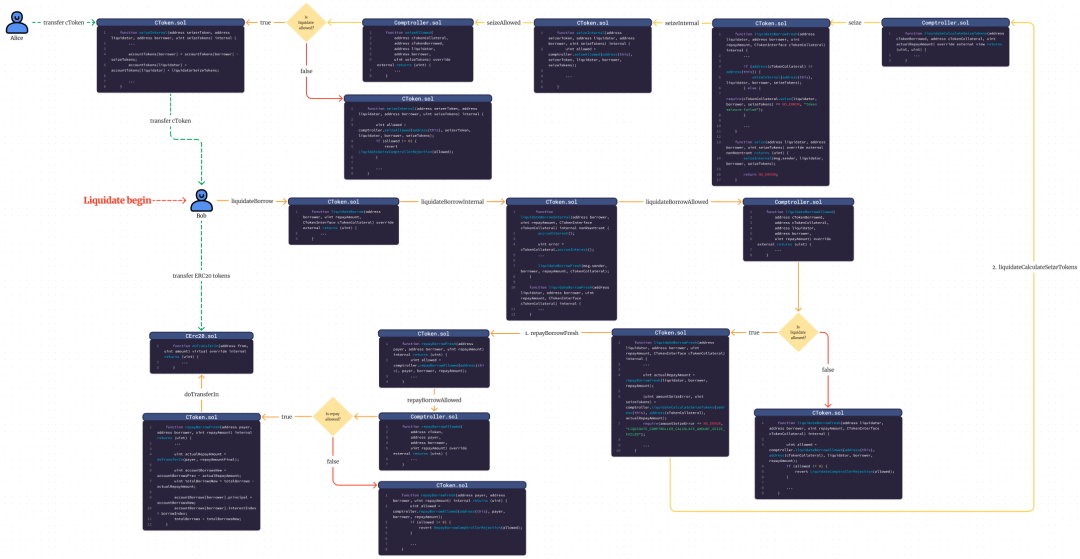Select CToken.sol header between seizeAllowed and seizeInternal labels
Screen dimensions: 1080x559
tap(590, 23)
